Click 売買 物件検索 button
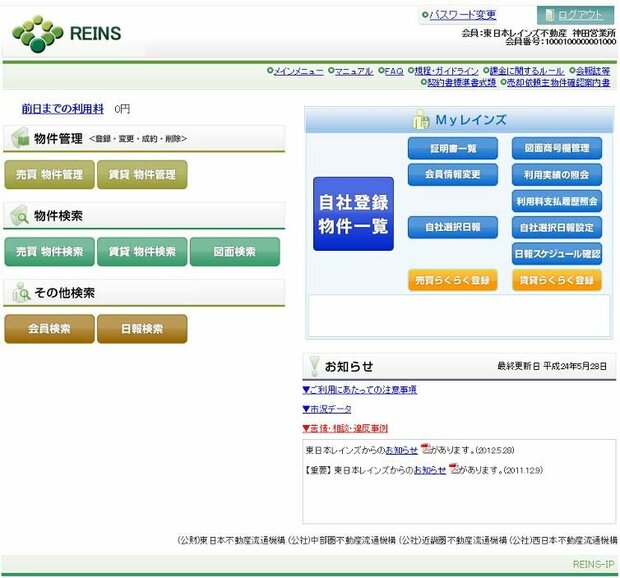620x578 pixels. point(49,251)
